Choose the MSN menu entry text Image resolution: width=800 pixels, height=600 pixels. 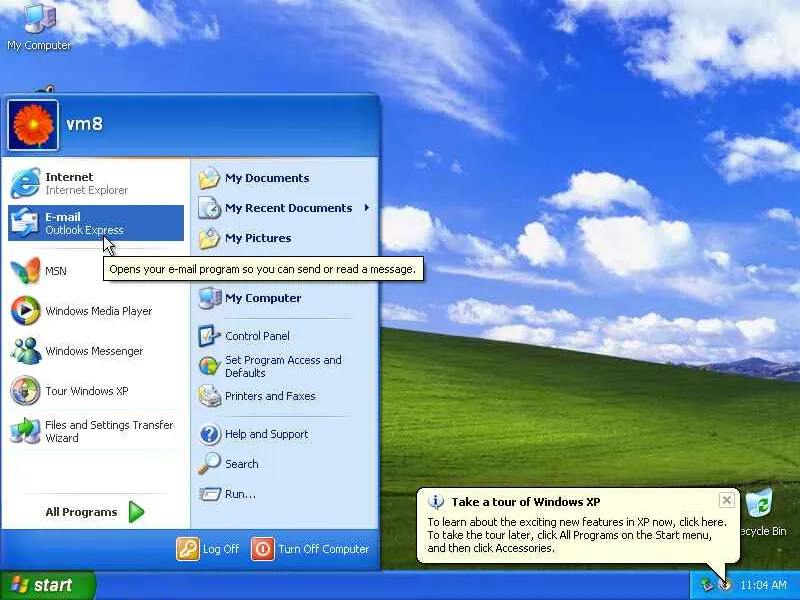pos(56,271)
